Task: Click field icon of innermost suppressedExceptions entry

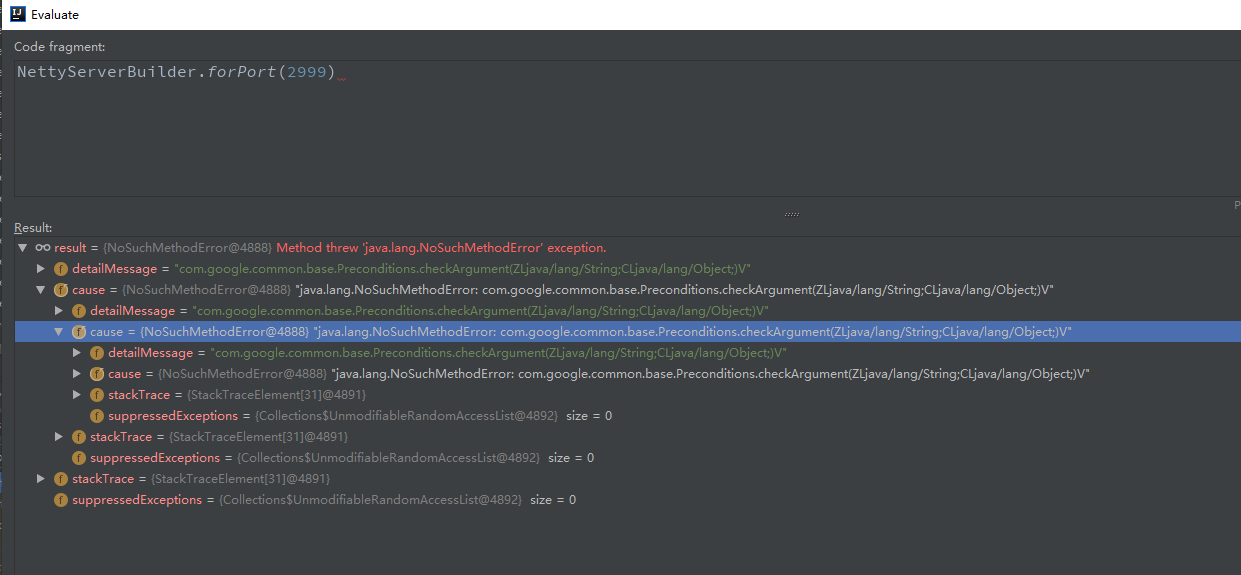Action: [97, 416]
